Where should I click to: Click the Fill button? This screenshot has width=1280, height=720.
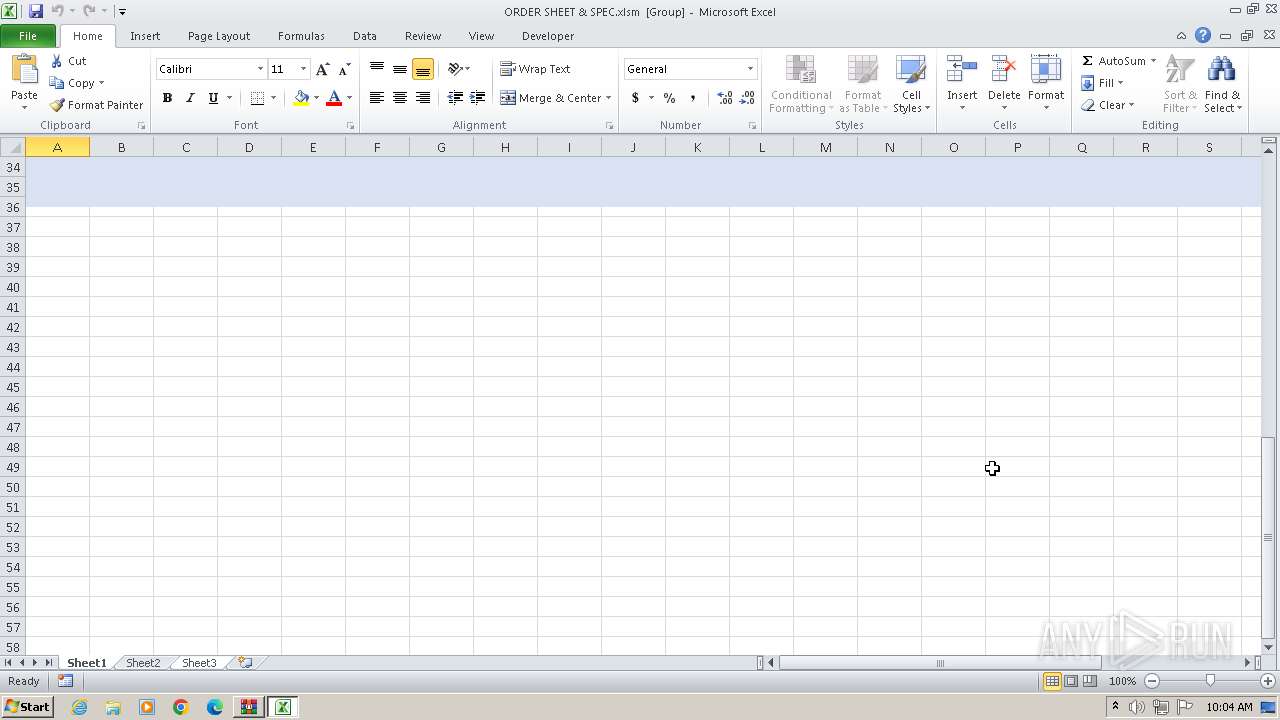coord(1103,83)
